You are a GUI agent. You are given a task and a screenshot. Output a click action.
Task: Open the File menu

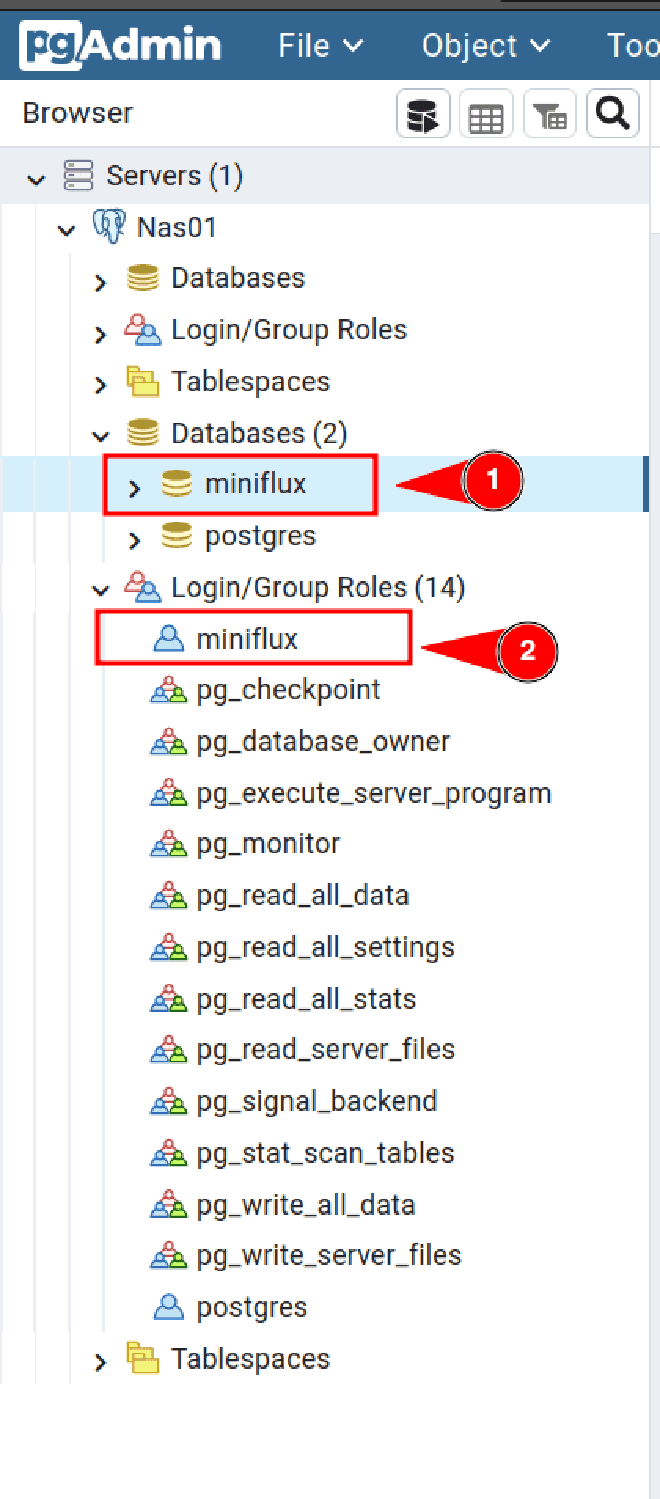point(320,46)
